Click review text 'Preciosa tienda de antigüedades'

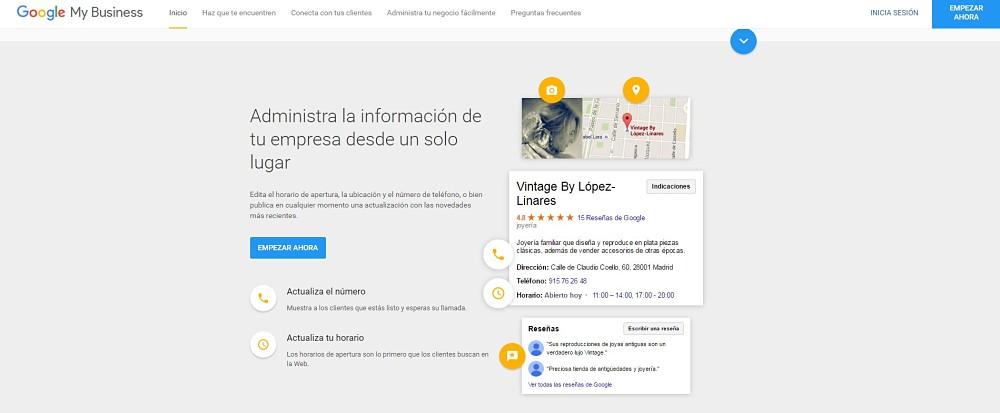(603, 369)
